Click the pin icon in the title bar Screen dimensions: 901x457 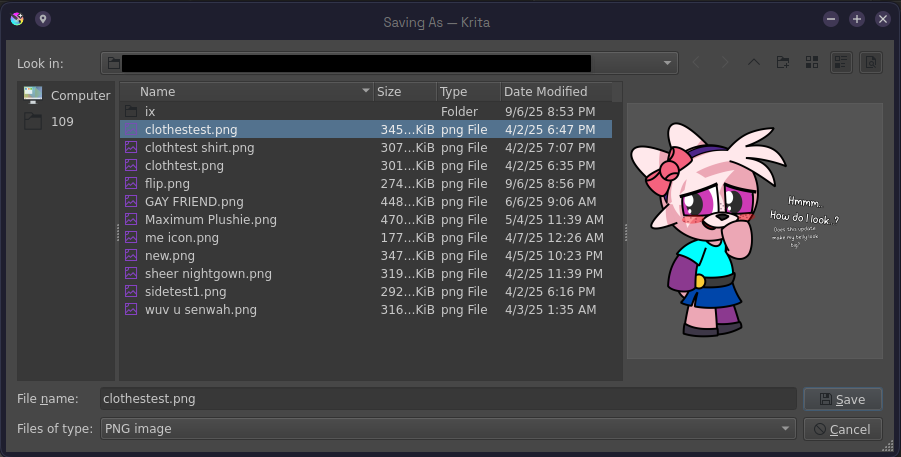[x=42, y=19]
